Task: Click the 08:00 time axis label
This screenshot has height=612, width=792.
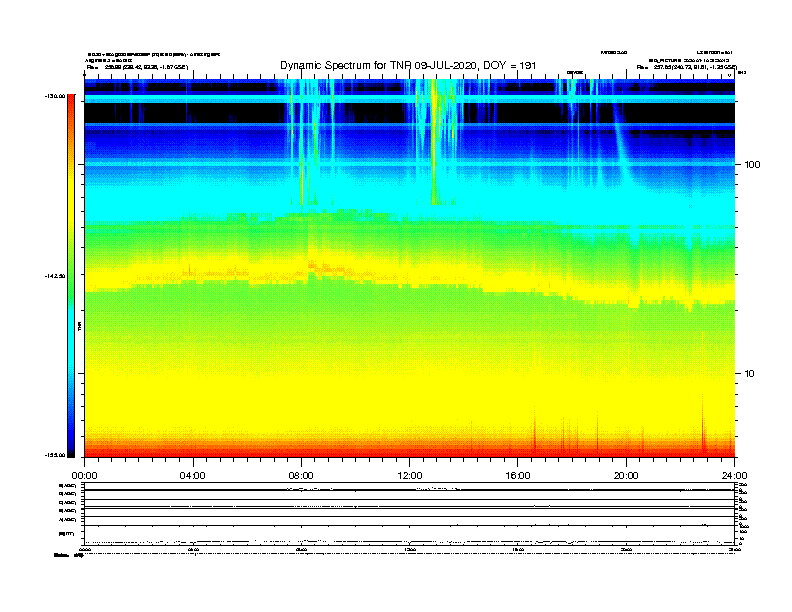Action: pyautogui.click(x=301, y=476)
